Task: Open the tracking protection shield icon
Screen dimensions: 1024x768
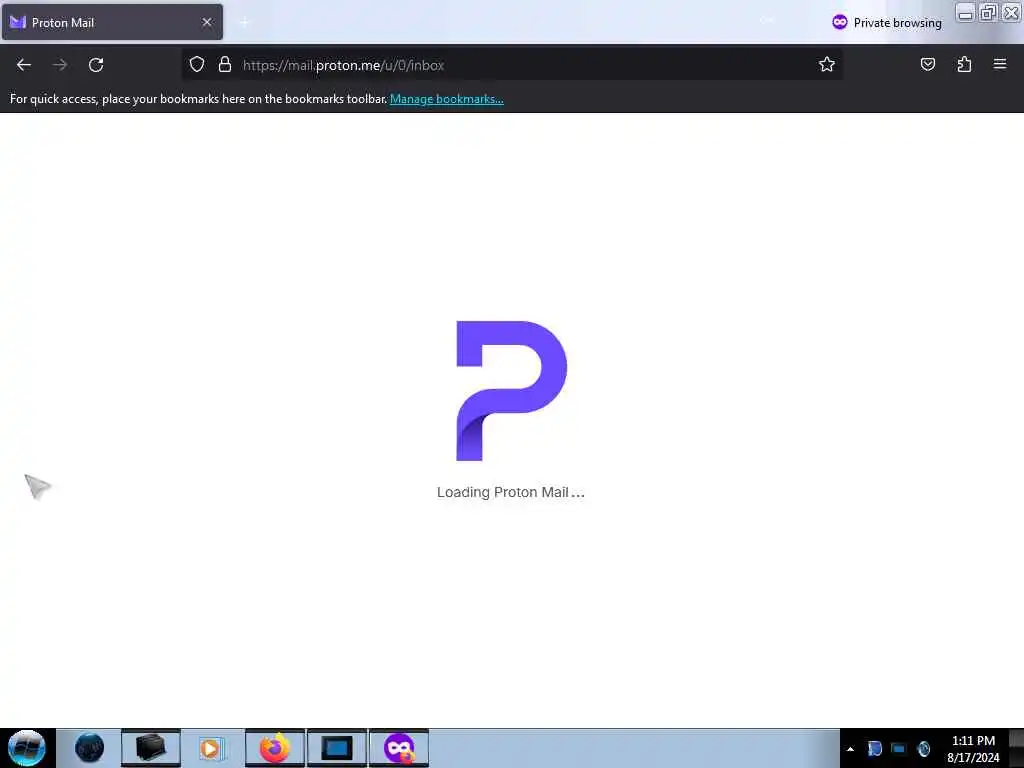Action: click(197, 64)
